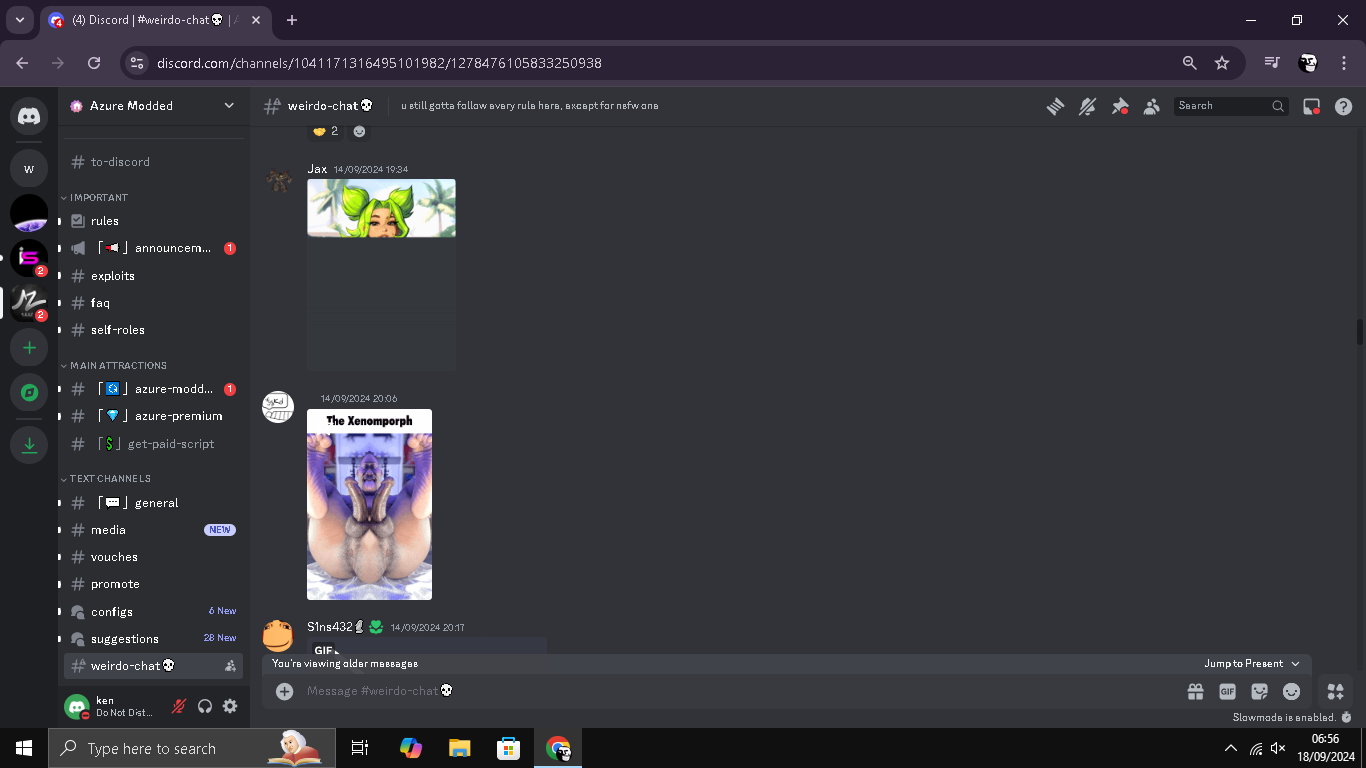The image size is (1366, 768).
Task: View site information icon in address bar
Action: click(137, 63)
